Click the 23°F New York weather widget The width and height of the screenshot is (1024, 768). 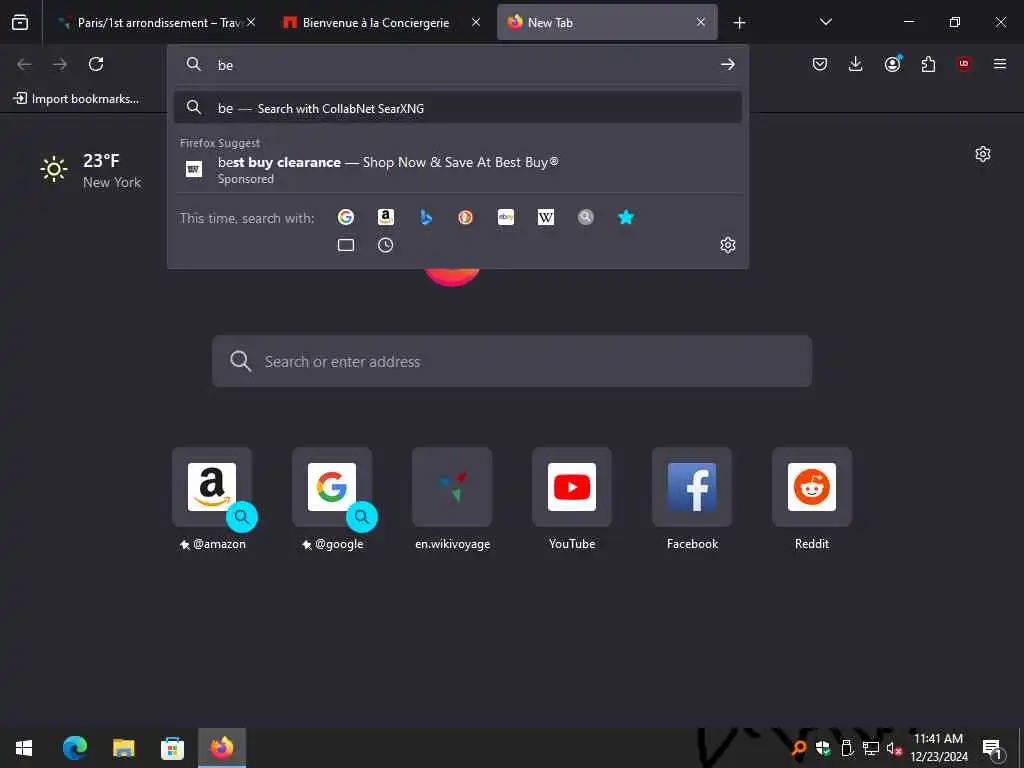[91, 170]
